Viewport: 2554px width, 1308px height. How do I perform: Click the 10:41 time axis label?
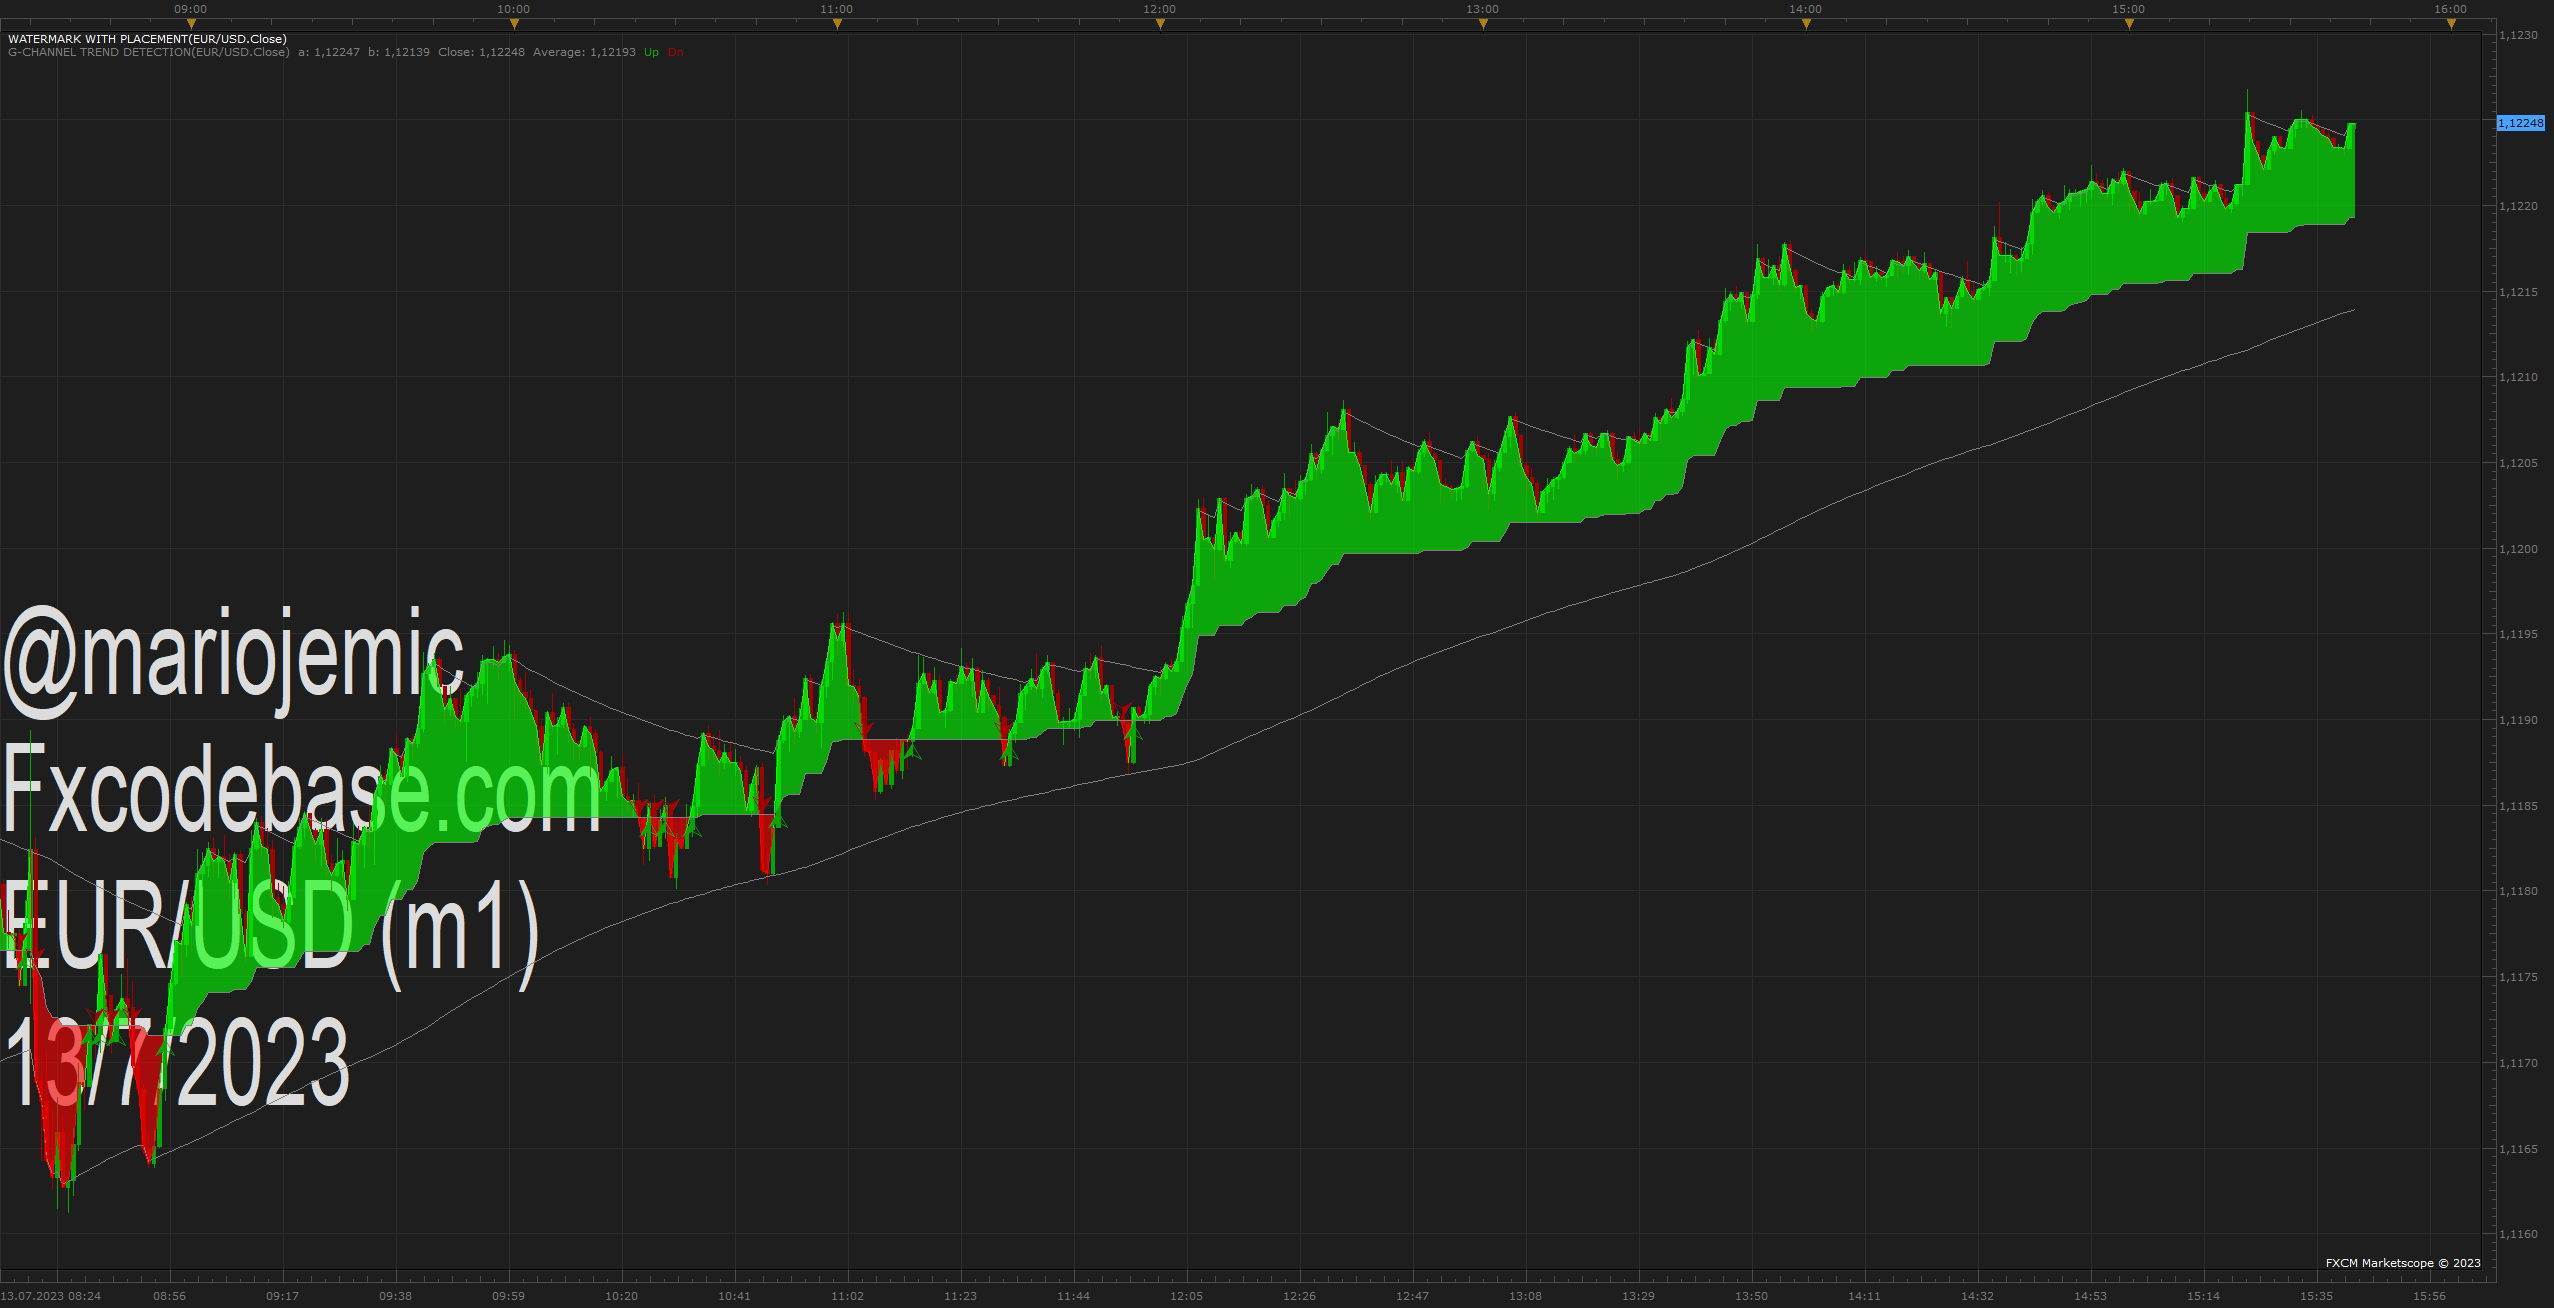pos(734,1296)
